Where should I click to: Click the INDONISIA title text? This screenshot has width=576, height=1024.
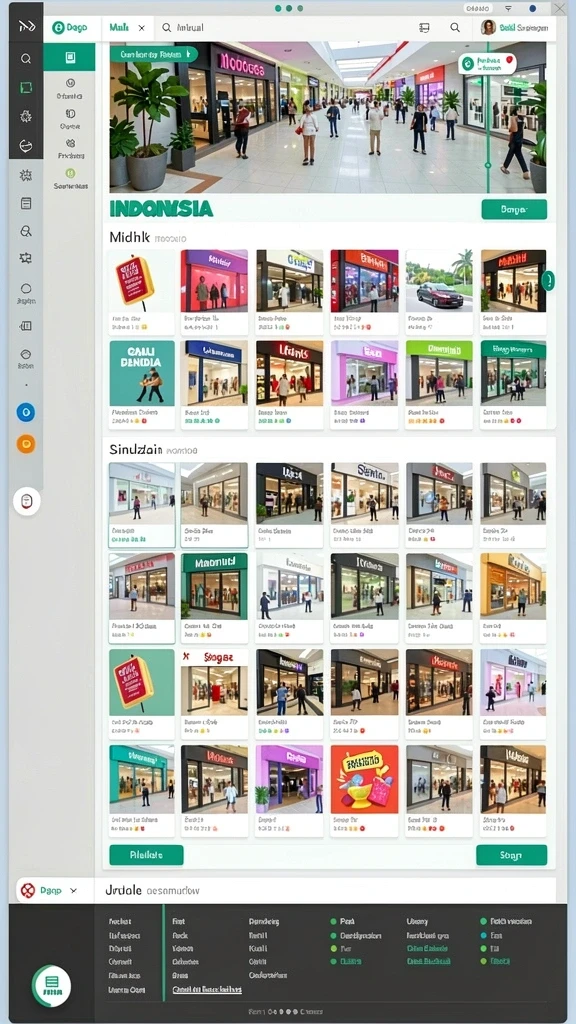(x=161, y=208)
